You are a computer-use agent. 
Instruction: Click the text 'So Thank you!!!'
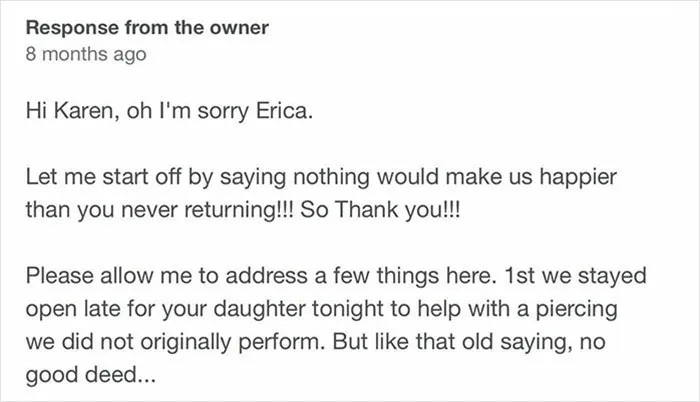[380, 210]
